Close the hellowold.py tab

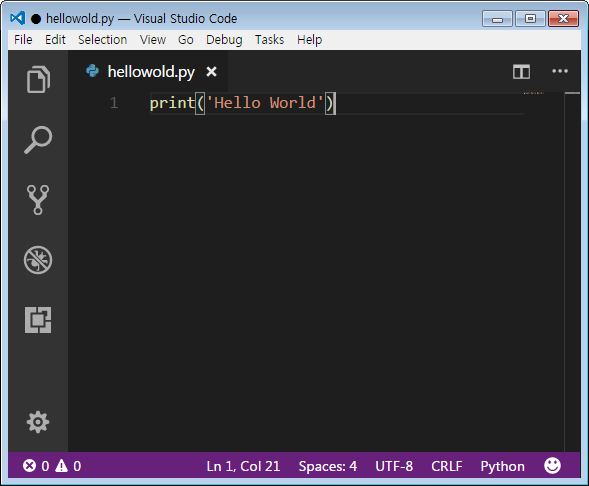[211, 71]
